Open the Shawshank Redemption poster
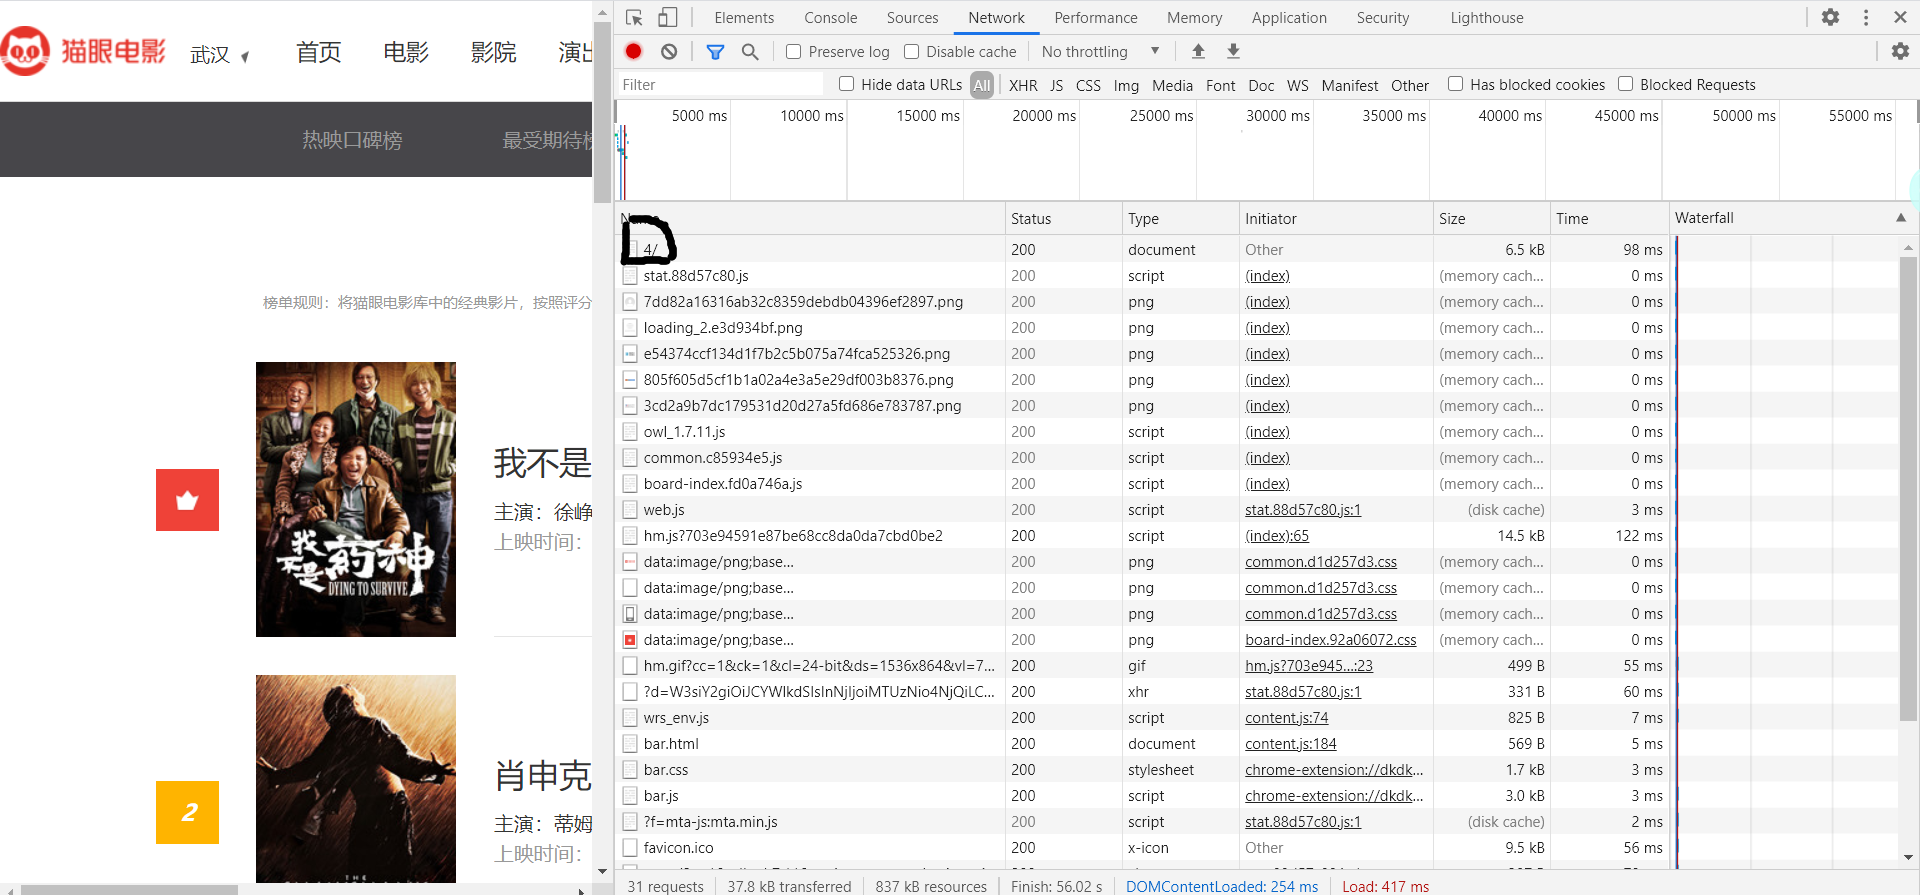The image size is (1920, 895). point(356,778)
